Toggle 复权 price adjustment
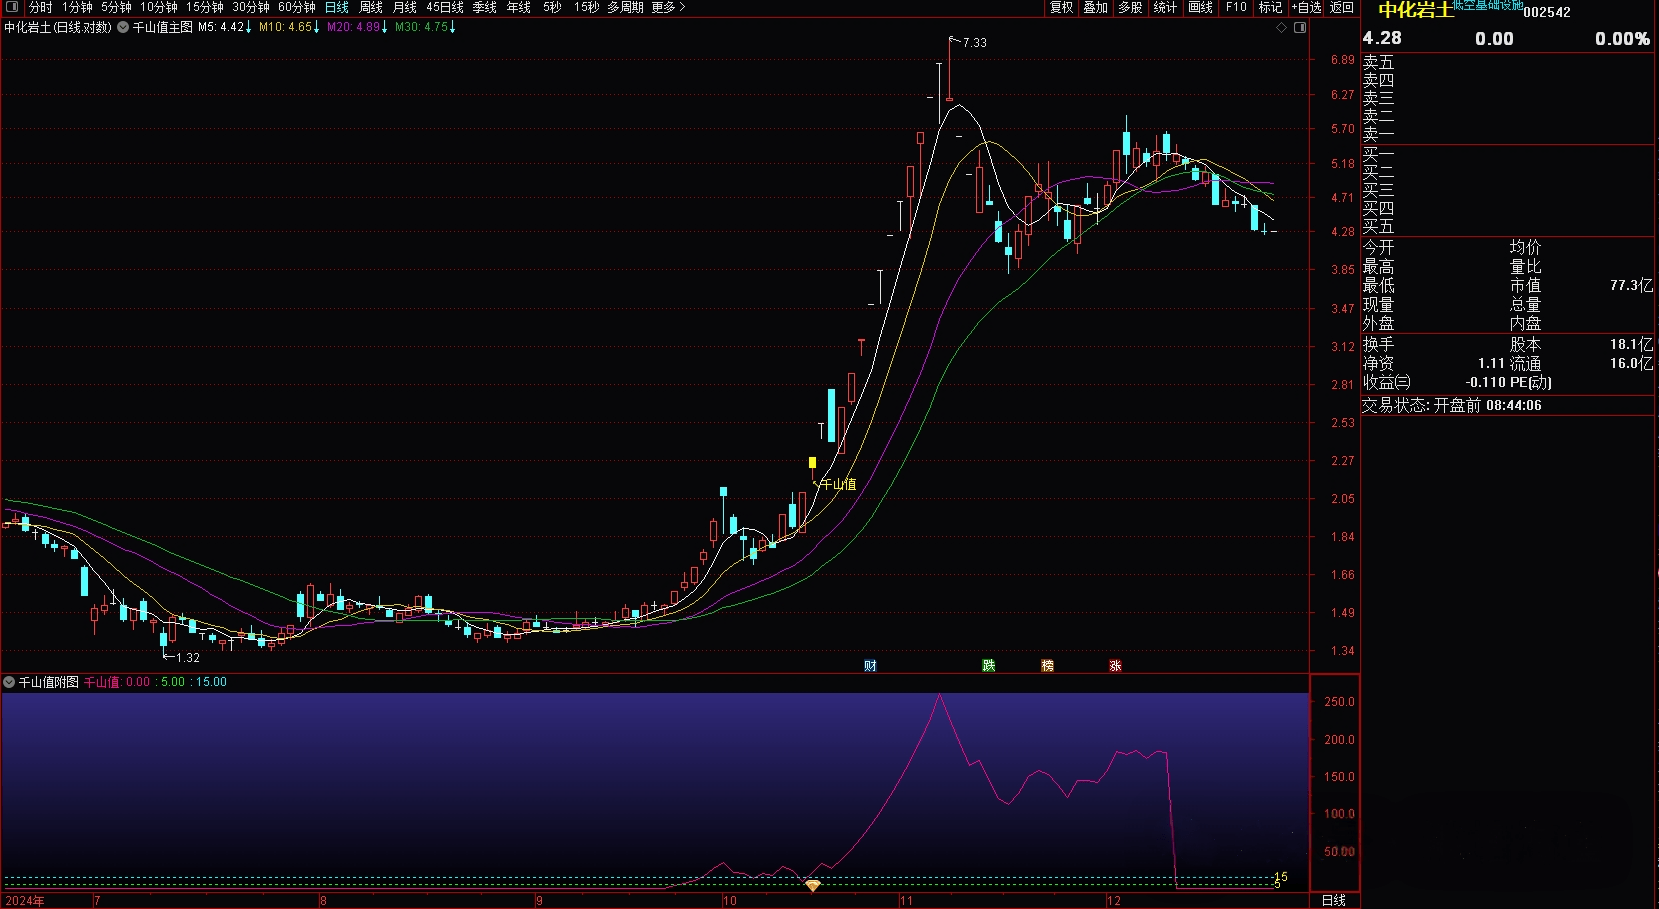 [x=1061, y=7]
